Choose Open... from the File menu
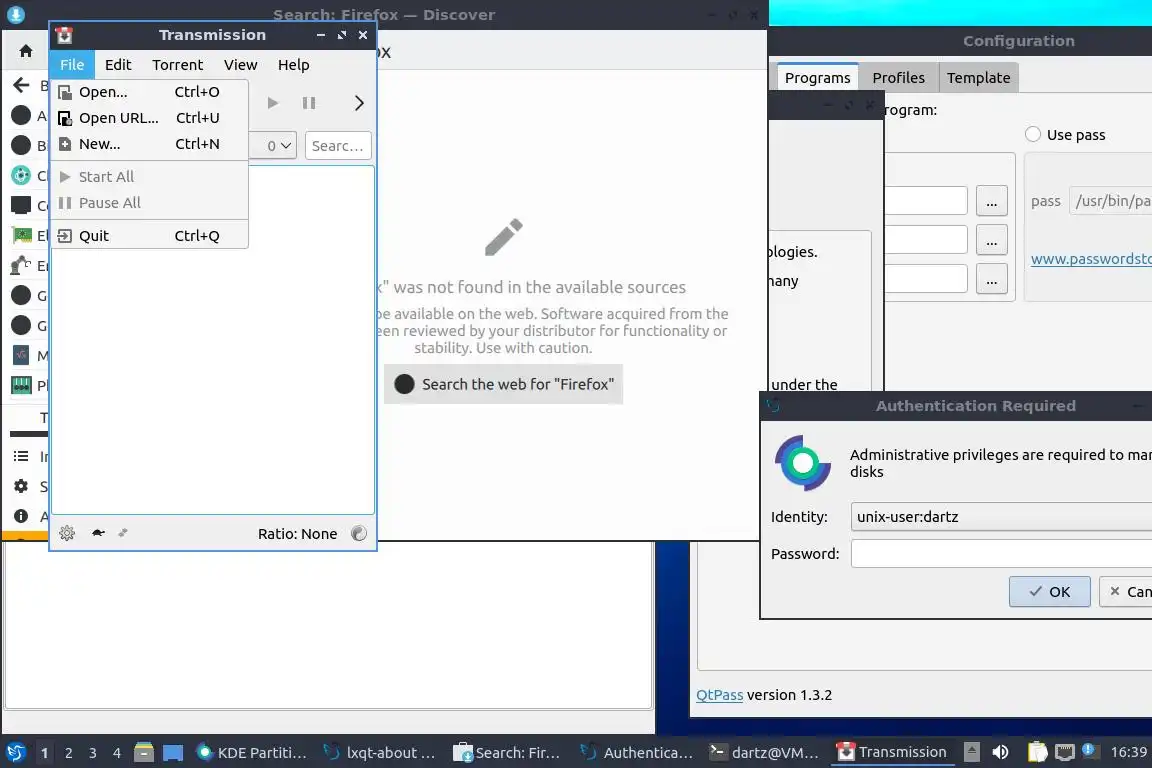Viewport: 1152px width, 768px height. (x=149, y=92)
